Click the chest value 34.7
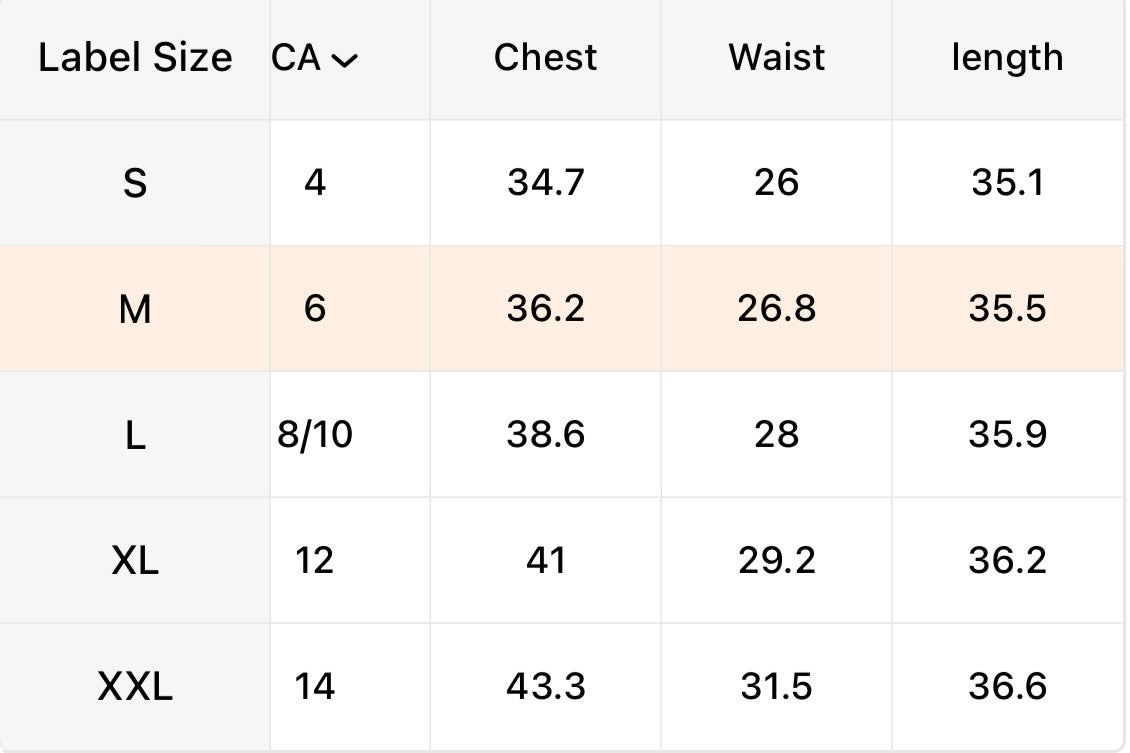Screen dimensions: 1130x753 pyautogui.click(x=545, y=183)
